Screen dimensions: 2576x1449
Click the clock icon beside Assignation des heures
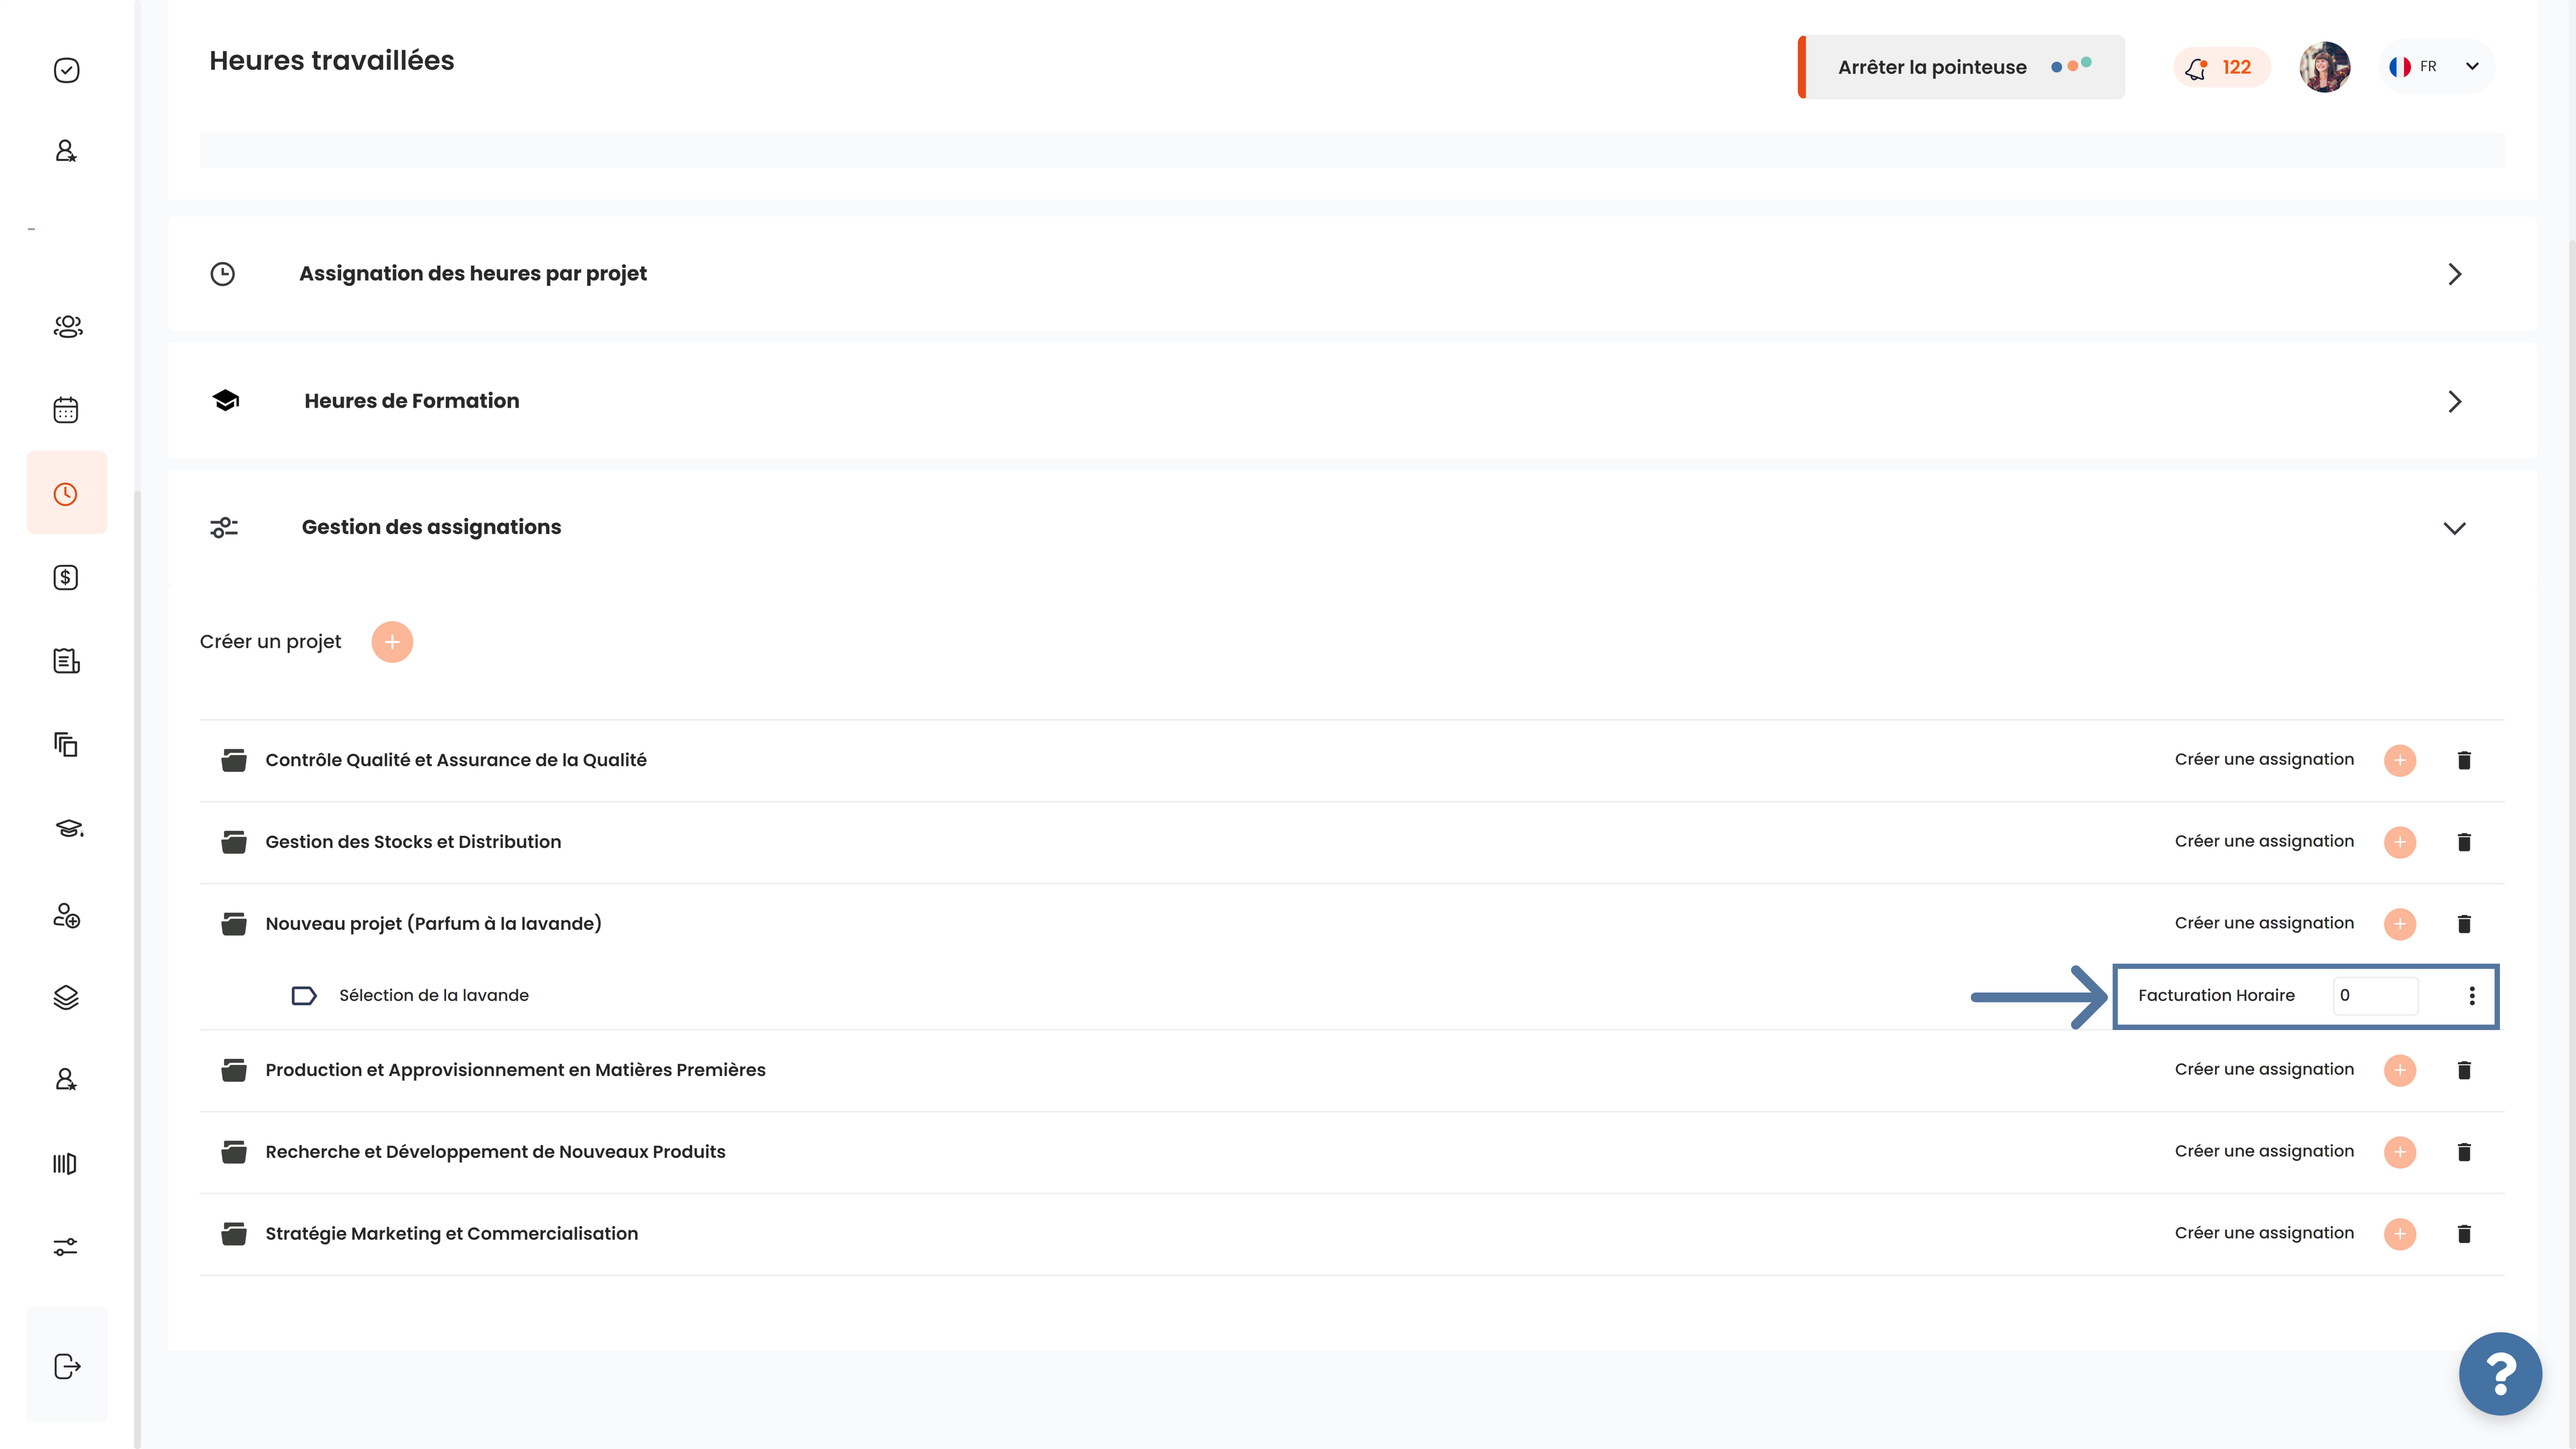coord(223,274)
